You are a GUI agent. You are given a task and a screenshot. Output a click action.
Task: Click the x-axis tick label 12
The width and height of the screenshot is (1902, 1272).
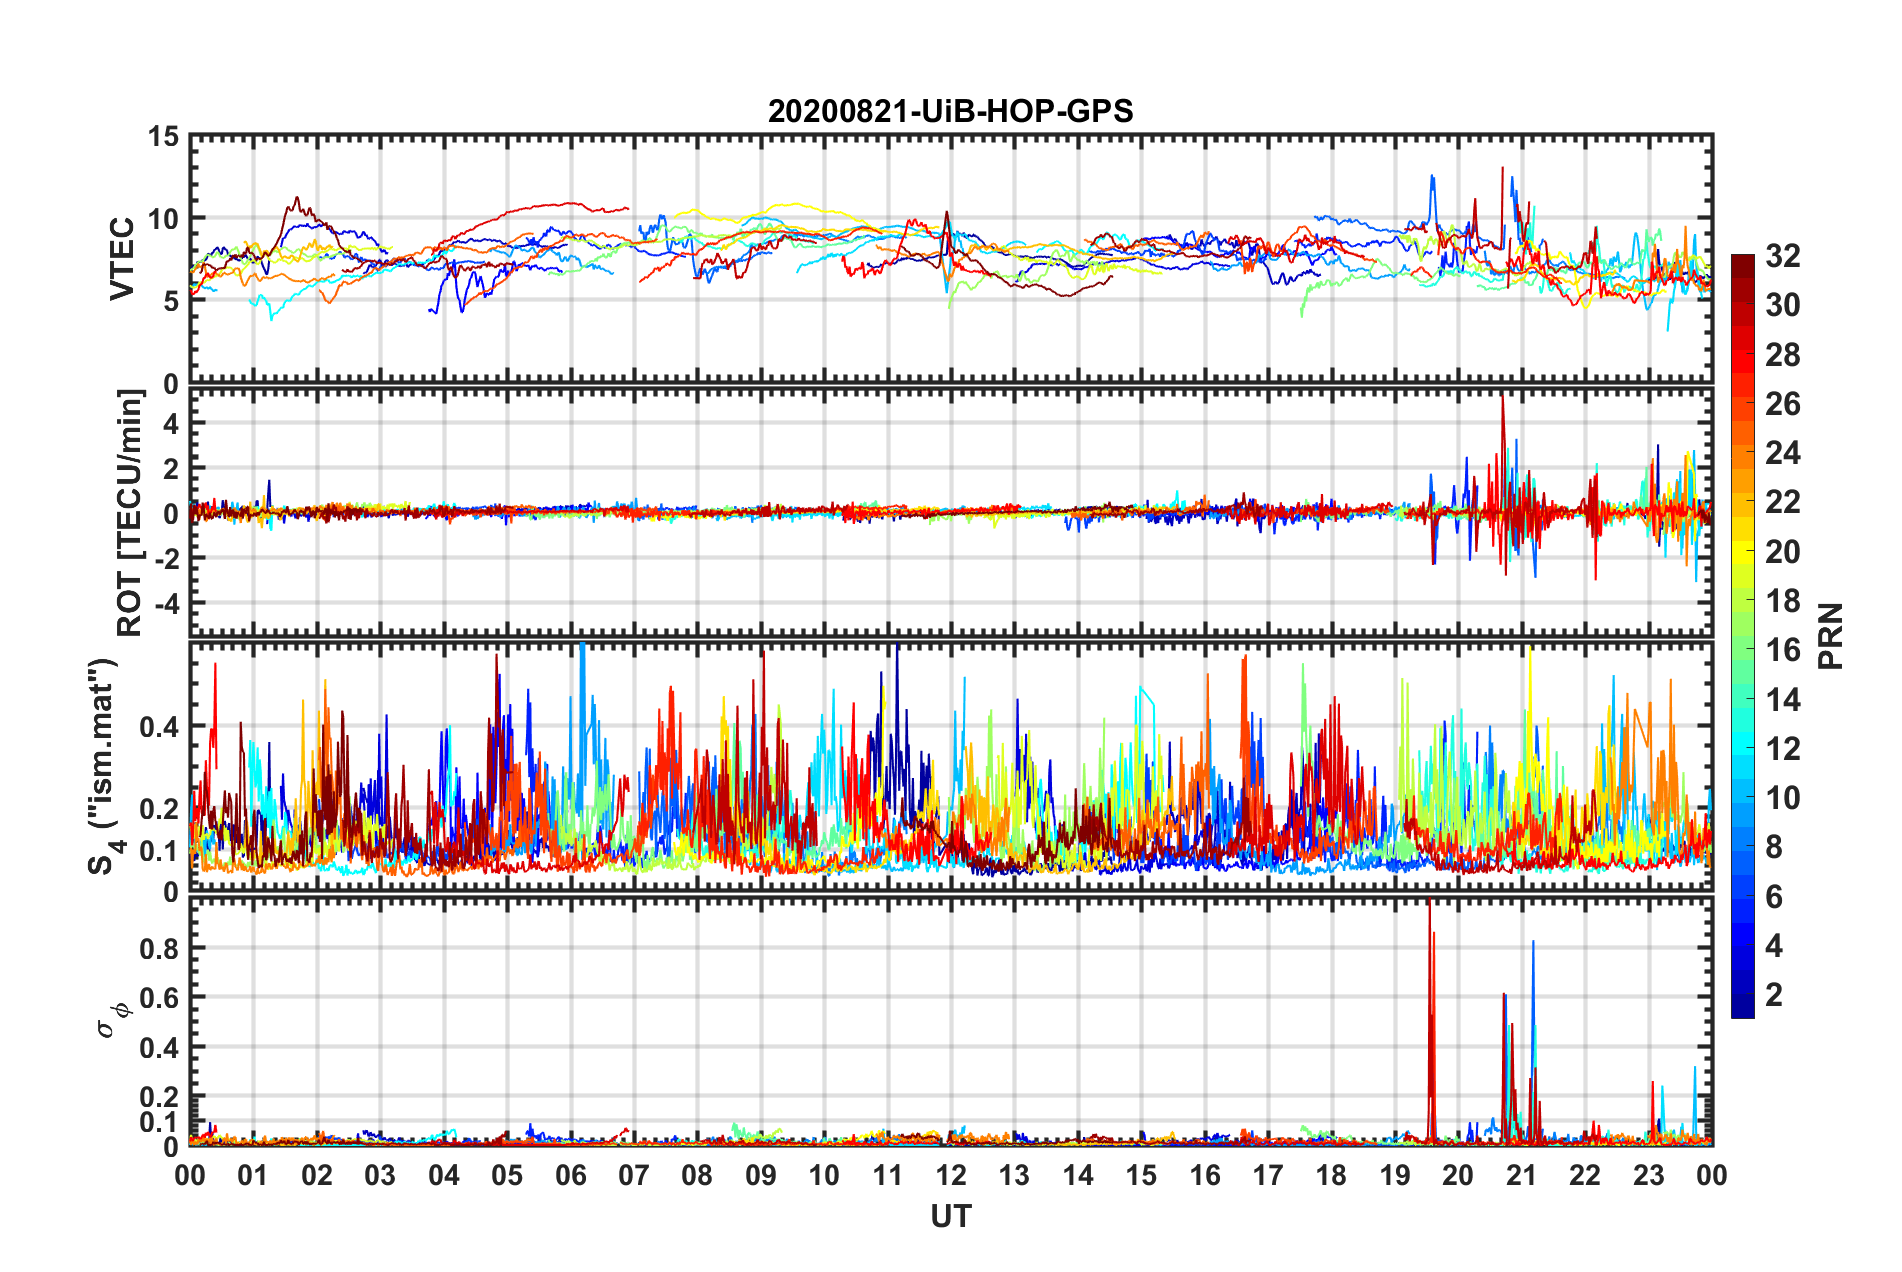pos(951,1175)
